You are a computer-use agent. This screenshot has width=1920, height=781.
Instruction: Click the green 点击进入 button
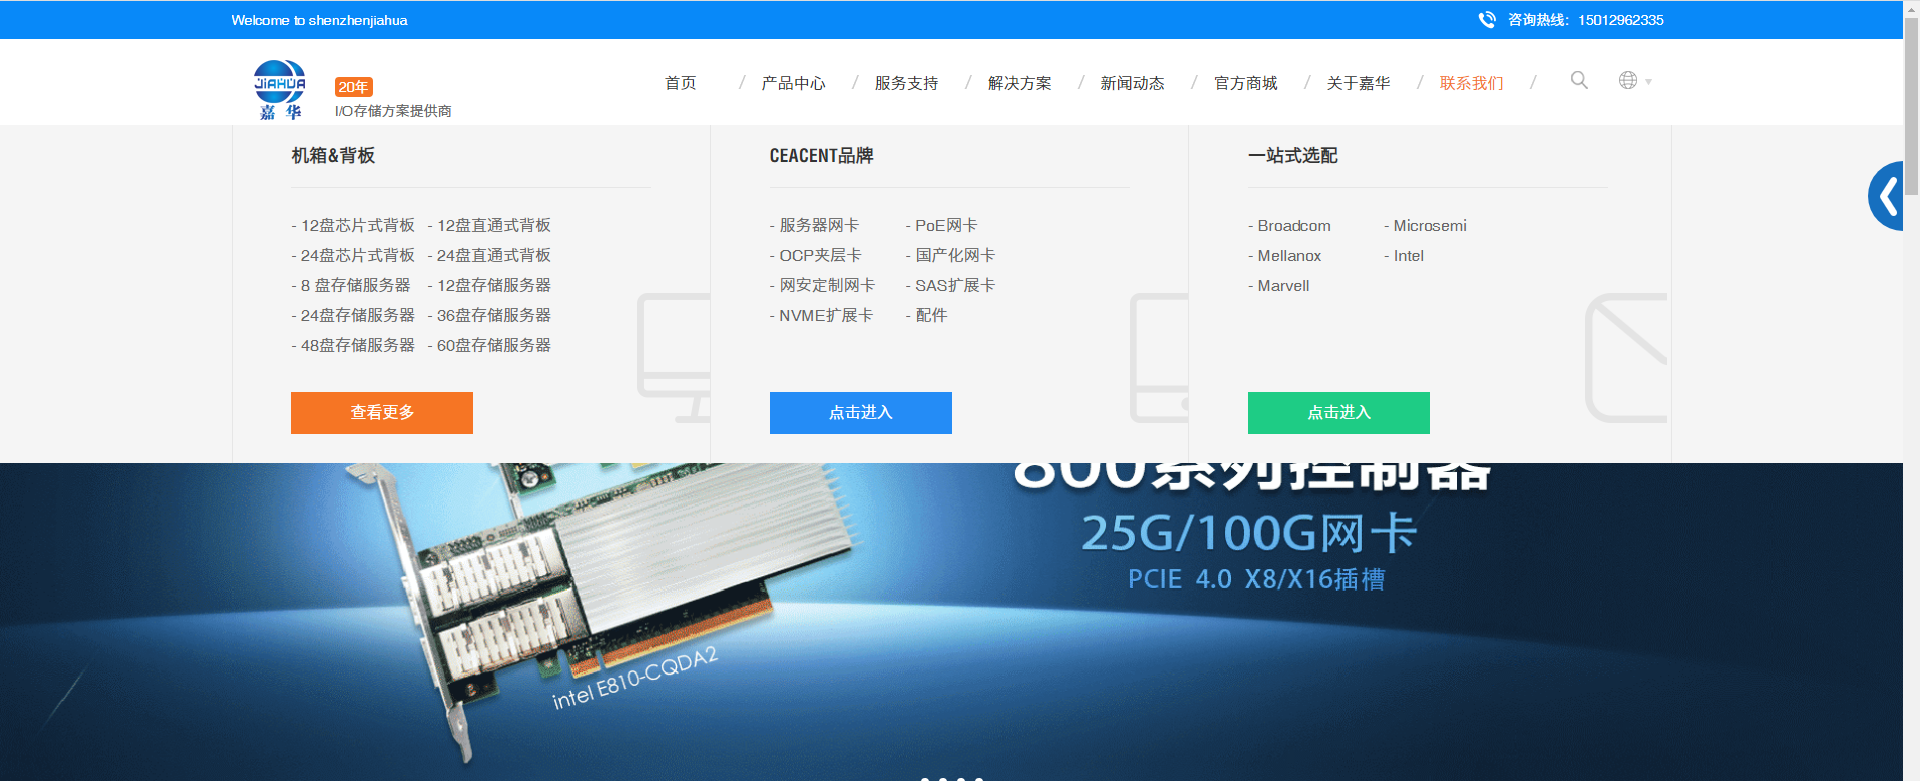pos(1338,413)
